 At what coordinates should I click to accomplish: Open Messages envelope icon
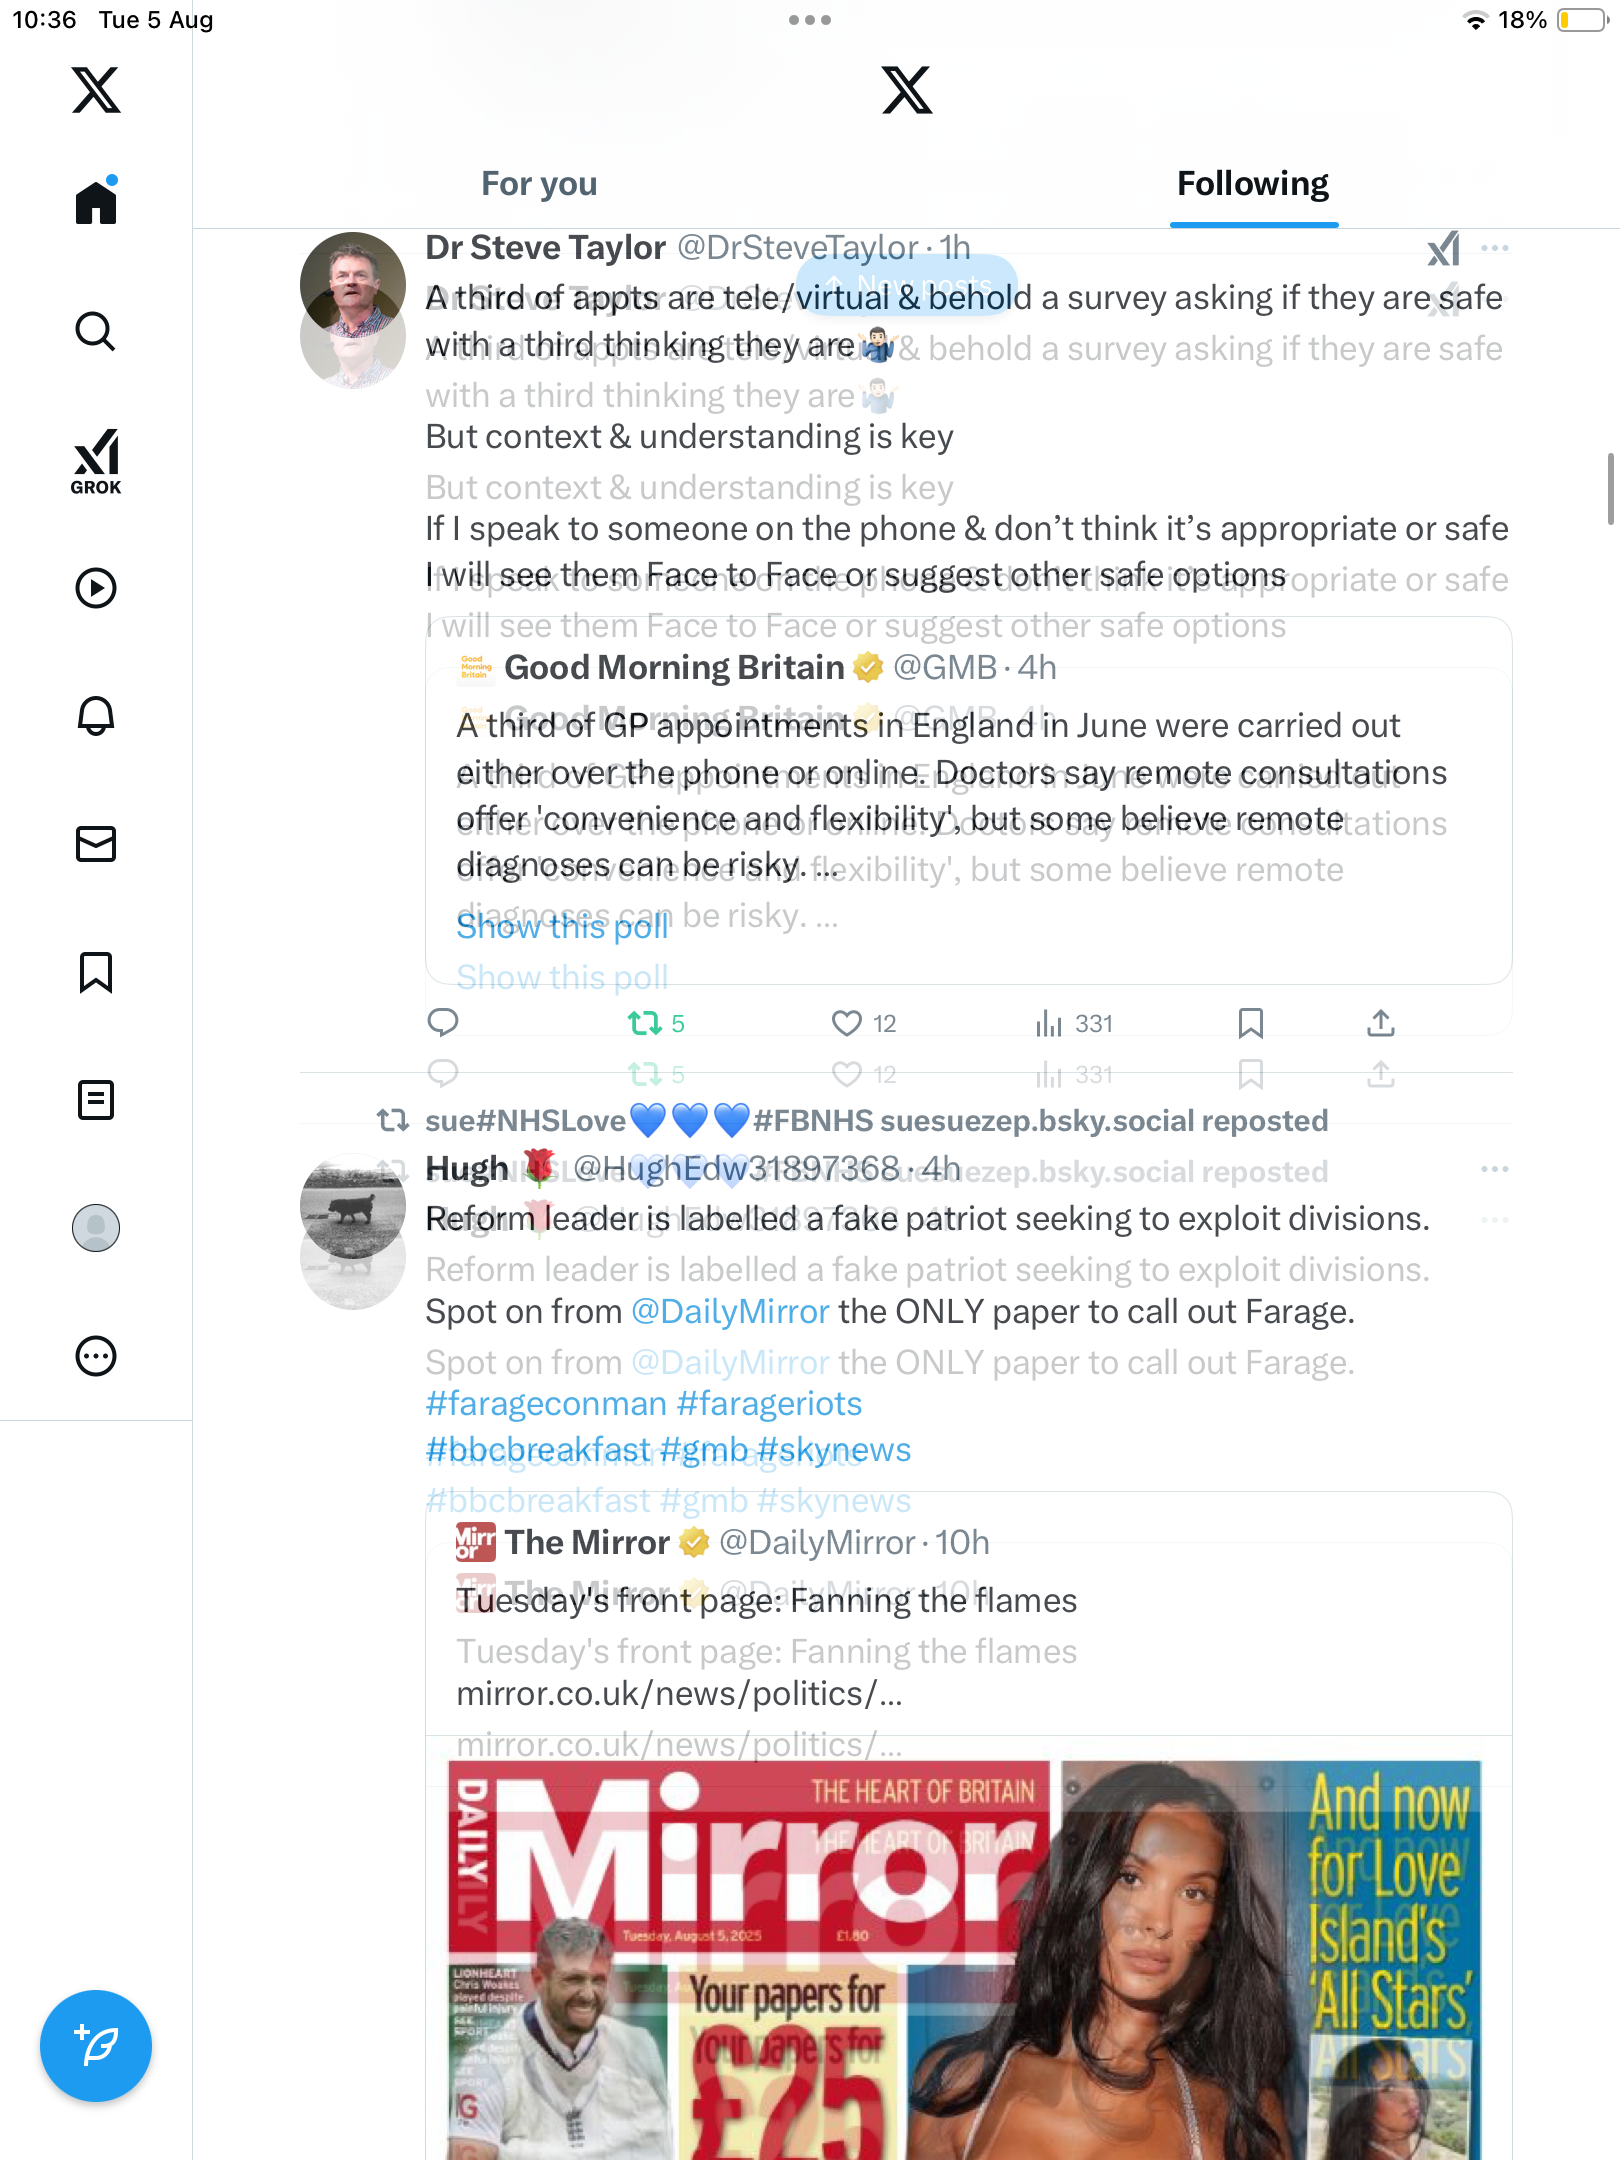coord(96,844)
